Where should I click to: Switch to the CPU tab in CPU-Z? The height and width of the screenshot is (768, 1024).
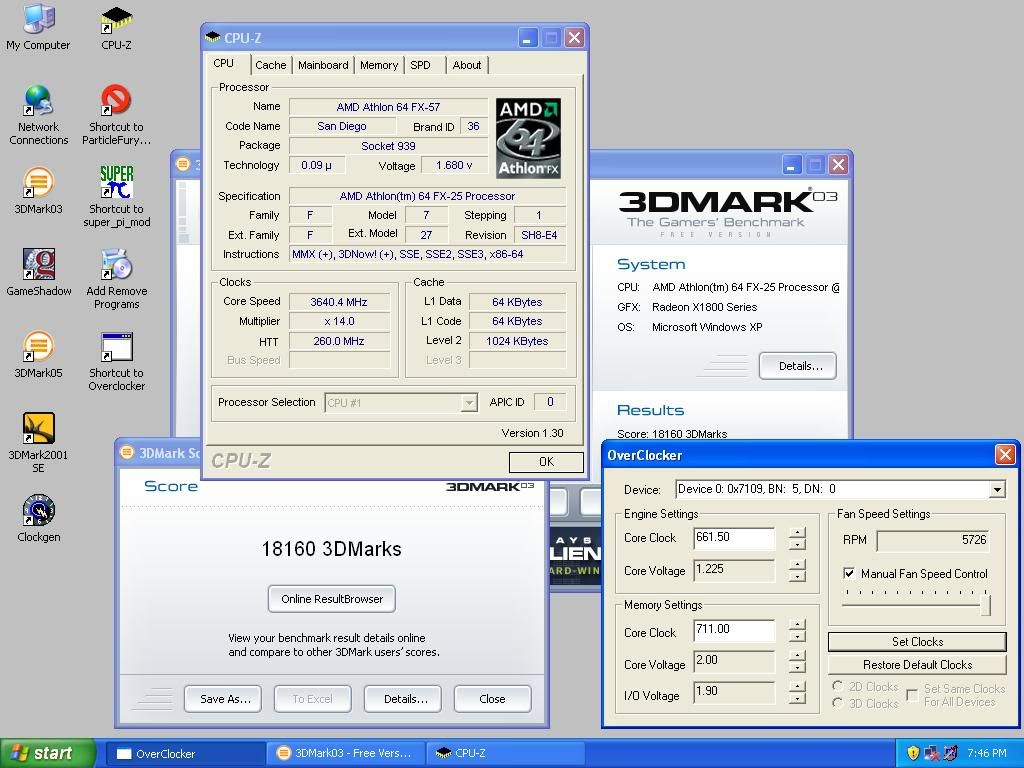223,63
